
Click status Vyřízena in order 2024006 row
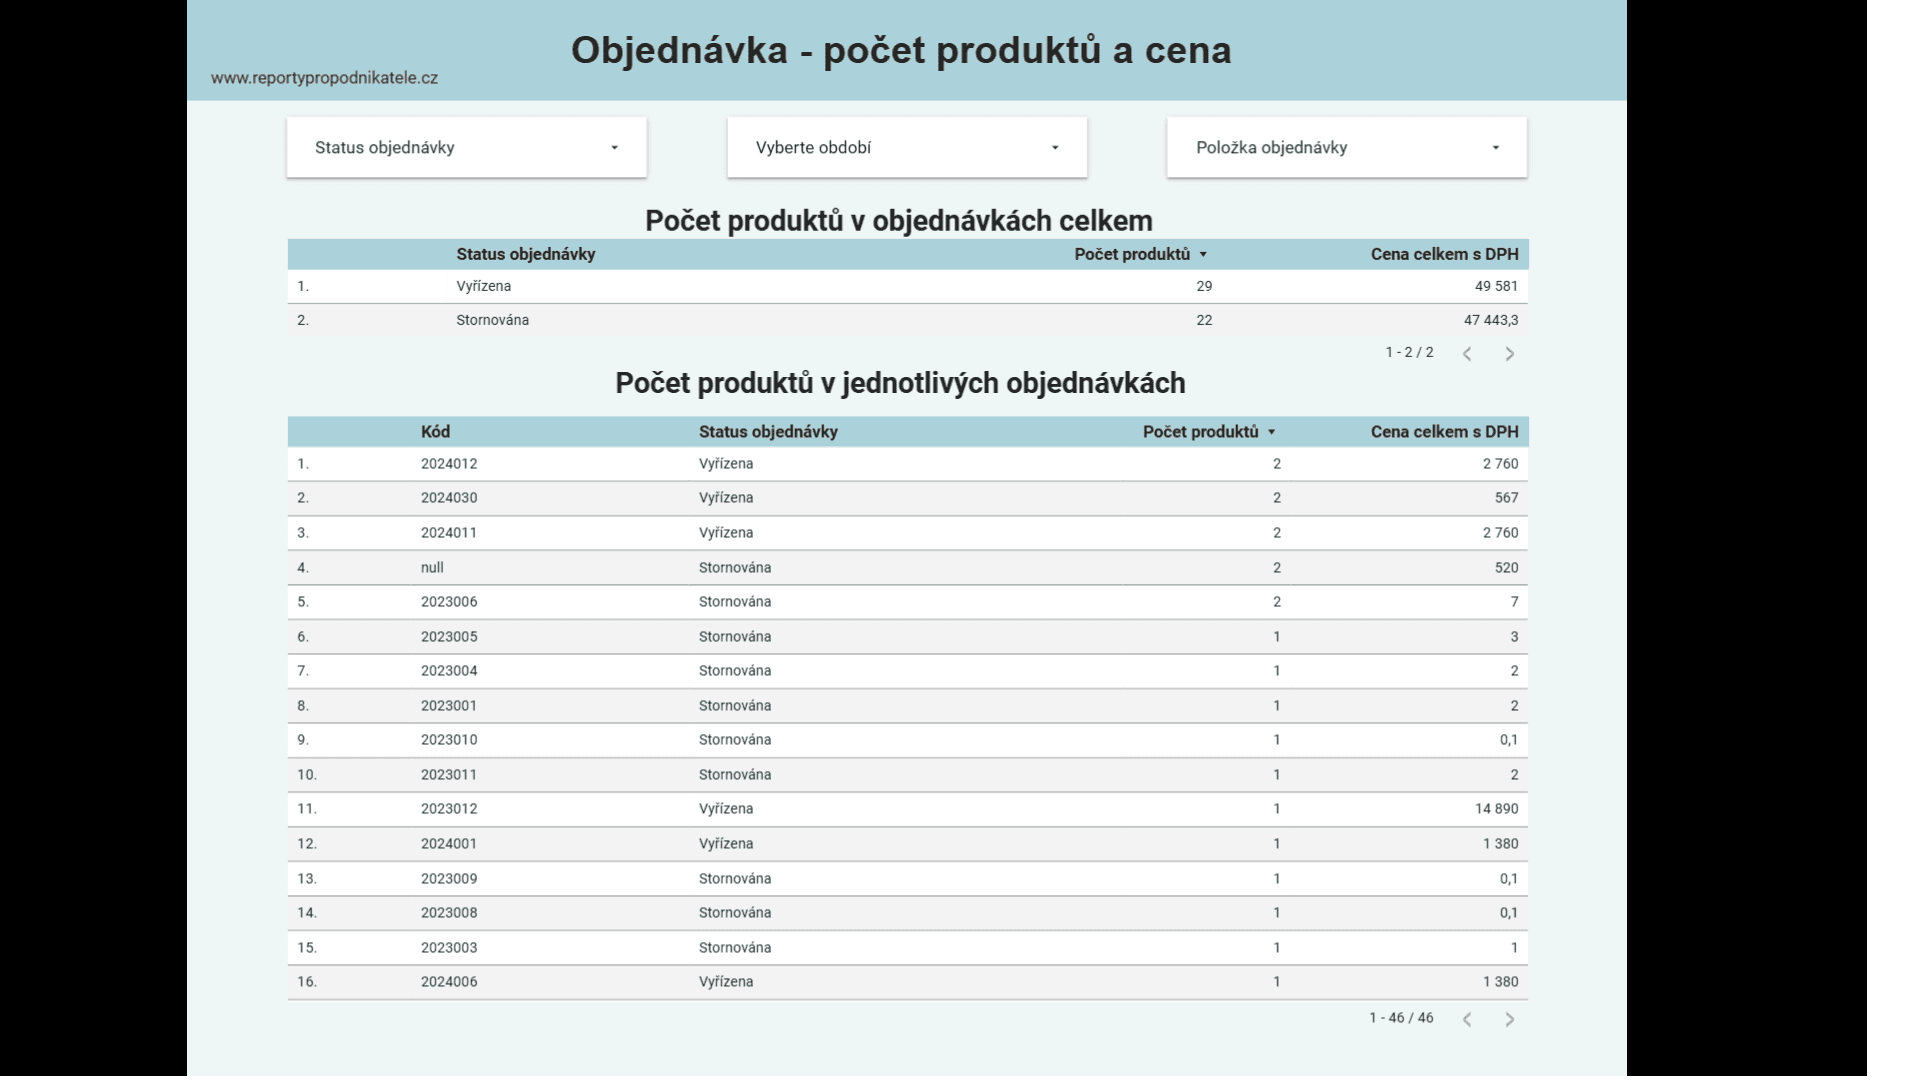(726, 982)
